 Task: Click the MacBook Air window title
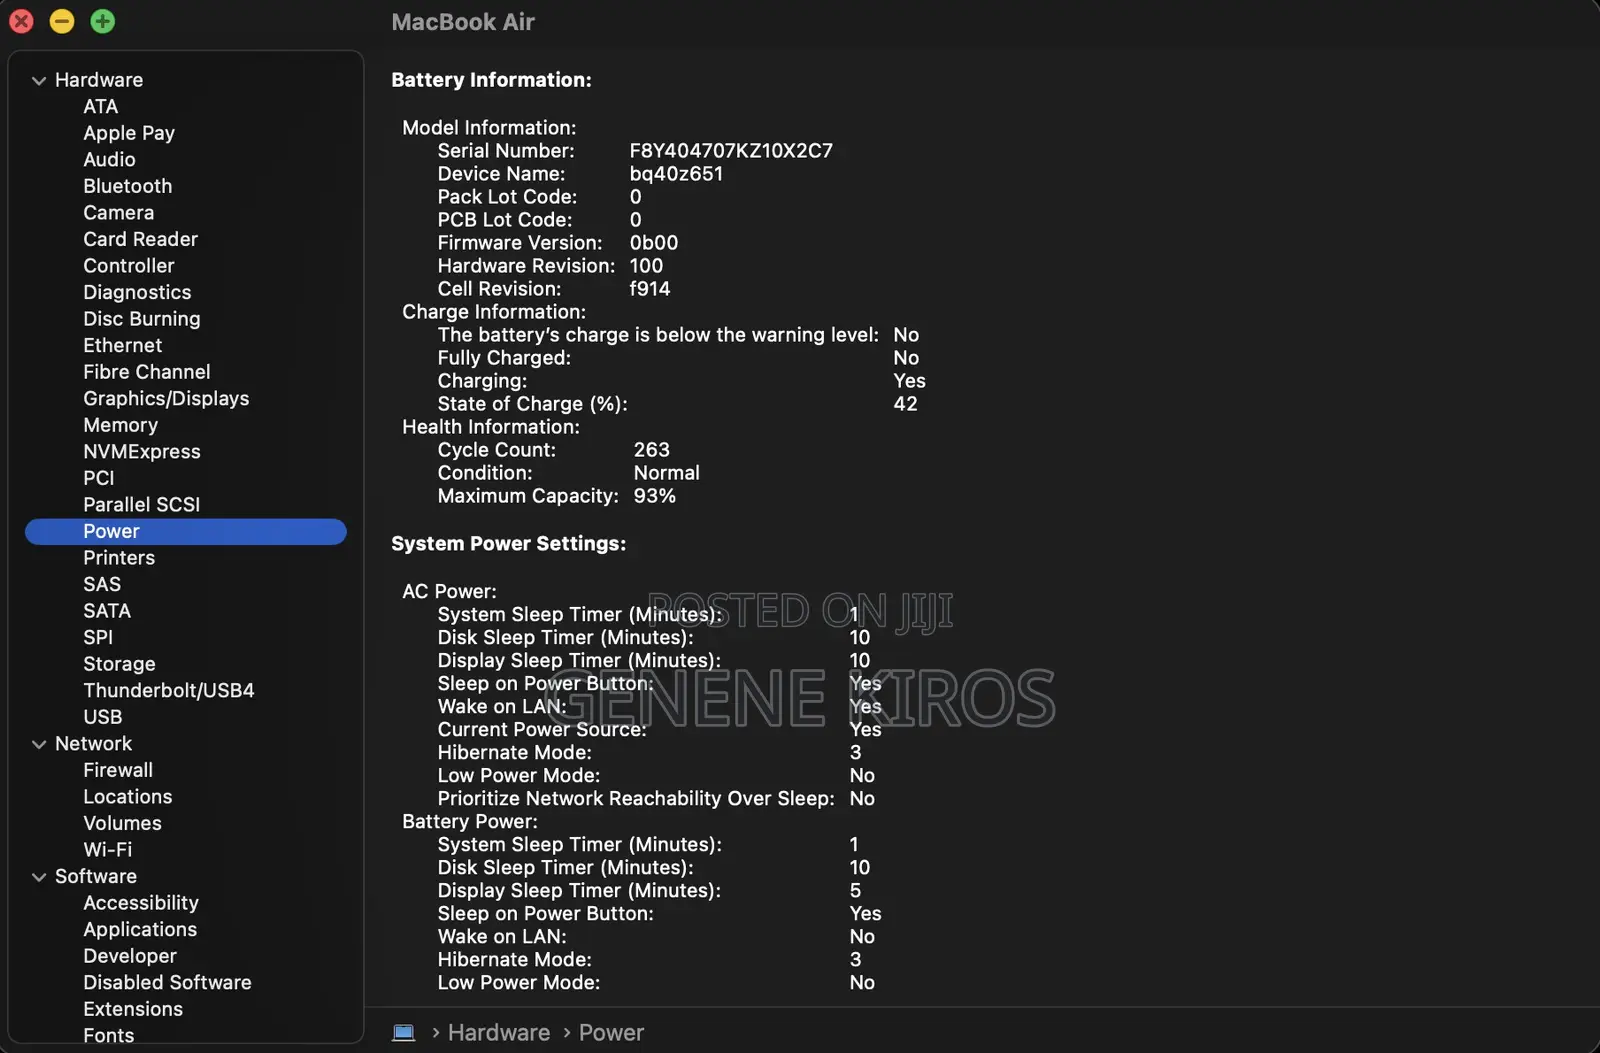pyautogui.click(x=463, y=22)
